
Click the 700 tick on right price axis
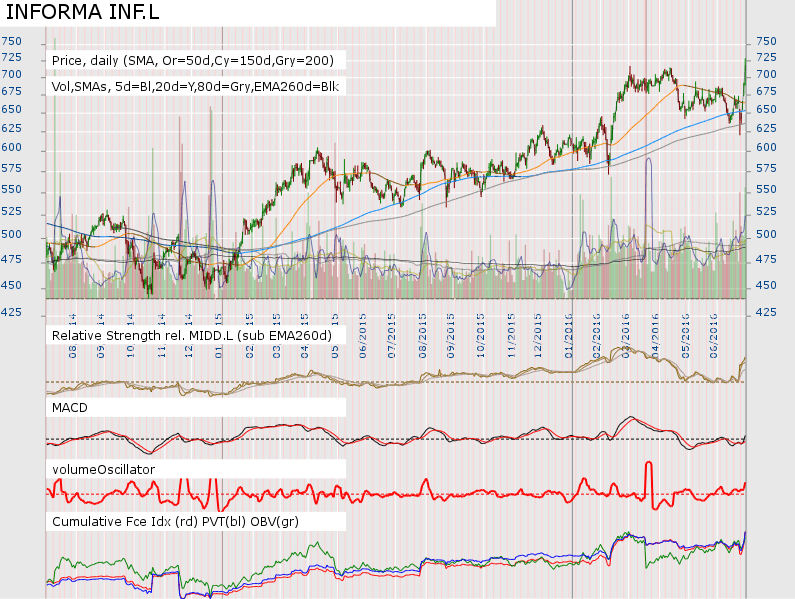[x=764, y=76]
